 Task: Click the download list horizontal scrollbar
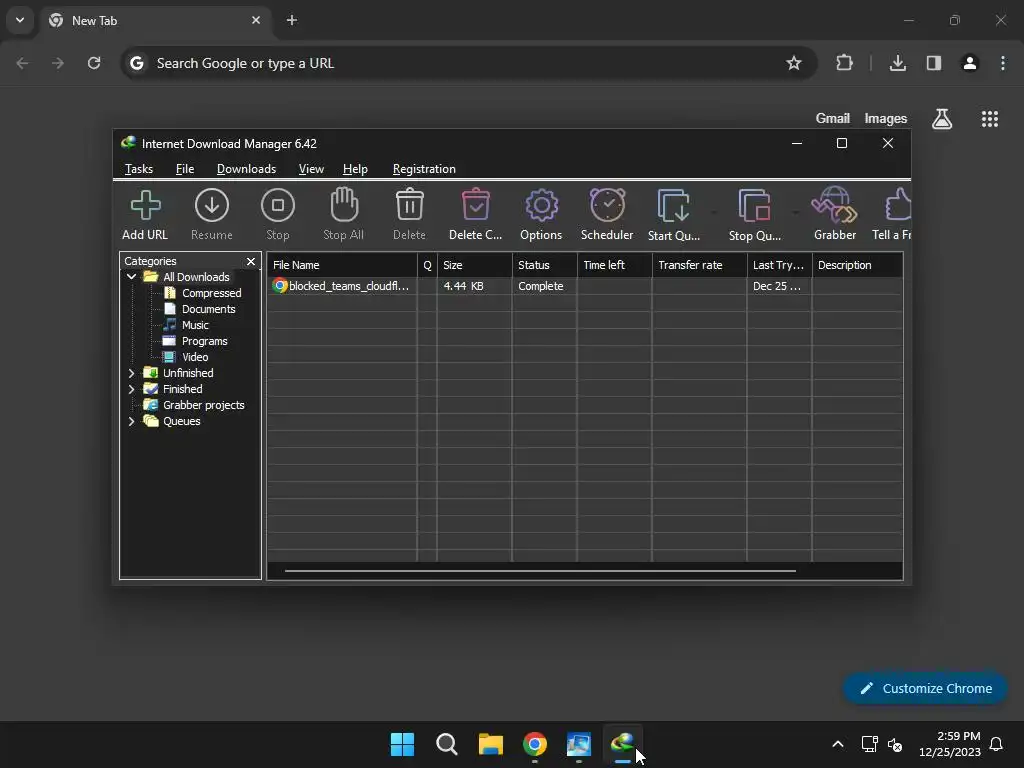click(540, 571)
